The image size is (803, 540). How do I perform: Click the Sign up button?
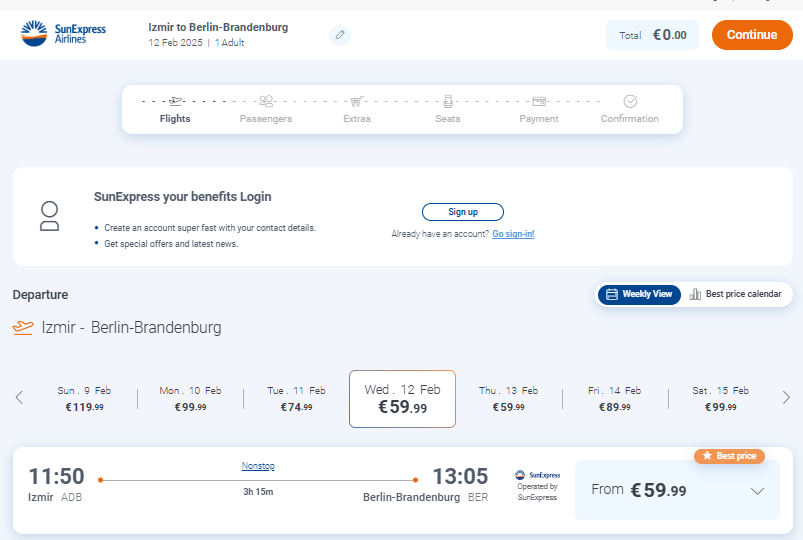[463, 212]
